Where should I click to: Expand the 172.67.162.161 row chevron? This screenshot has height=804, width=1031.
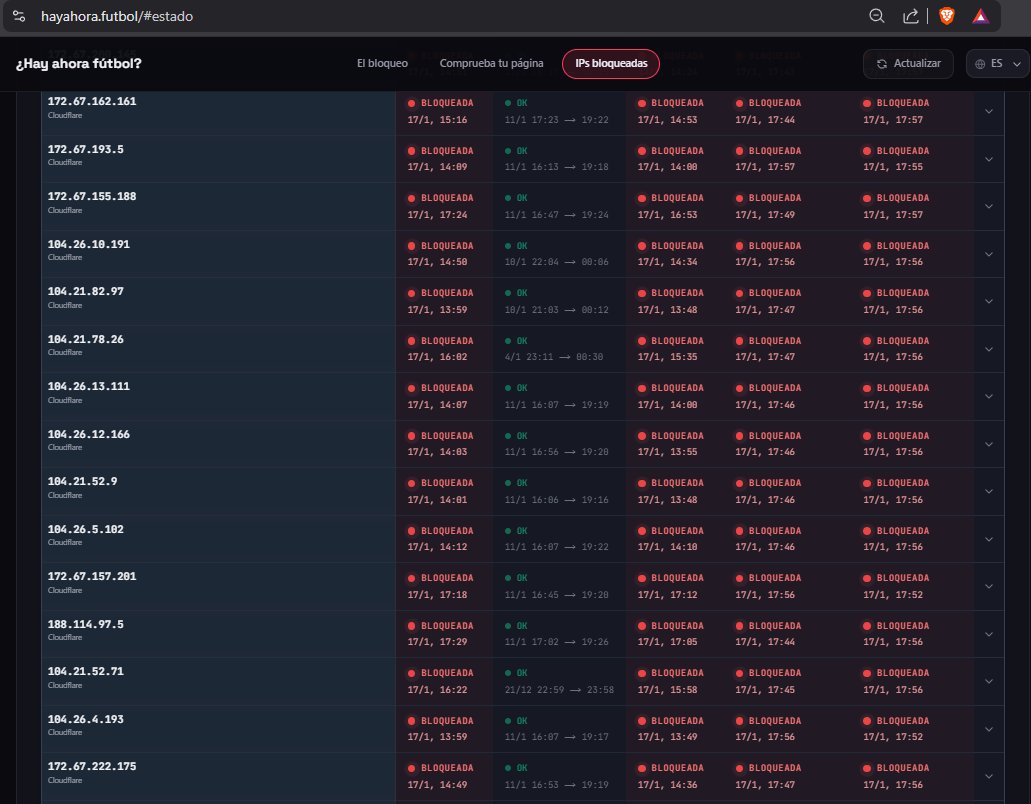point(988,111)
